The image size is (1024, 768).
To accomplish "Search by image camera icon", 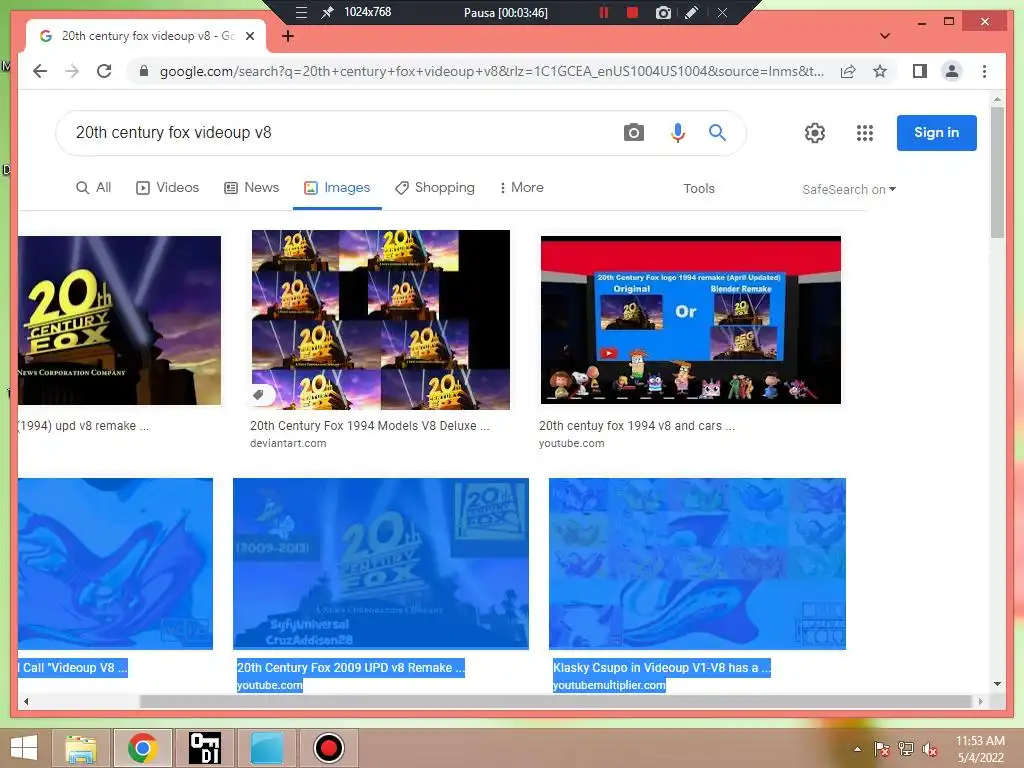I will tap(633, 133).
